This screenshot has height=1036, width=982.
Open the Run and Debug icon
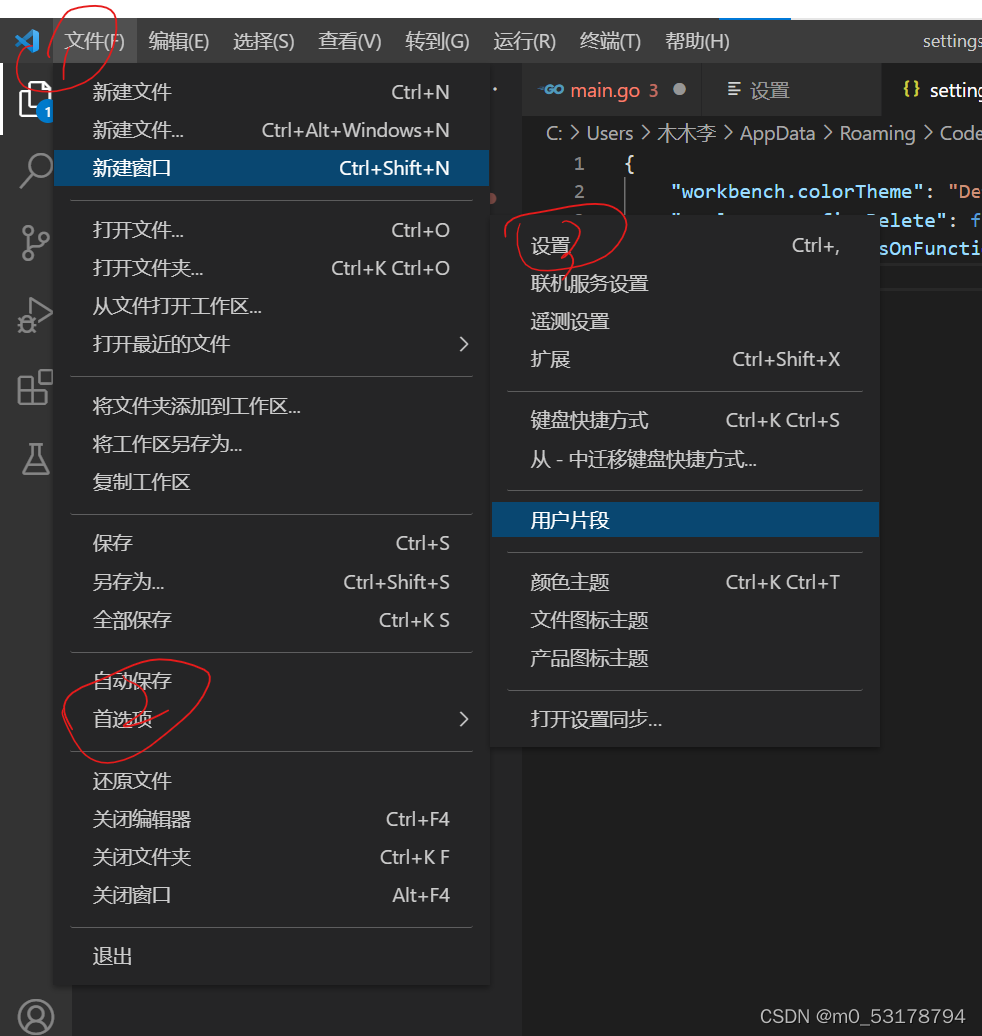click(35, 315)
